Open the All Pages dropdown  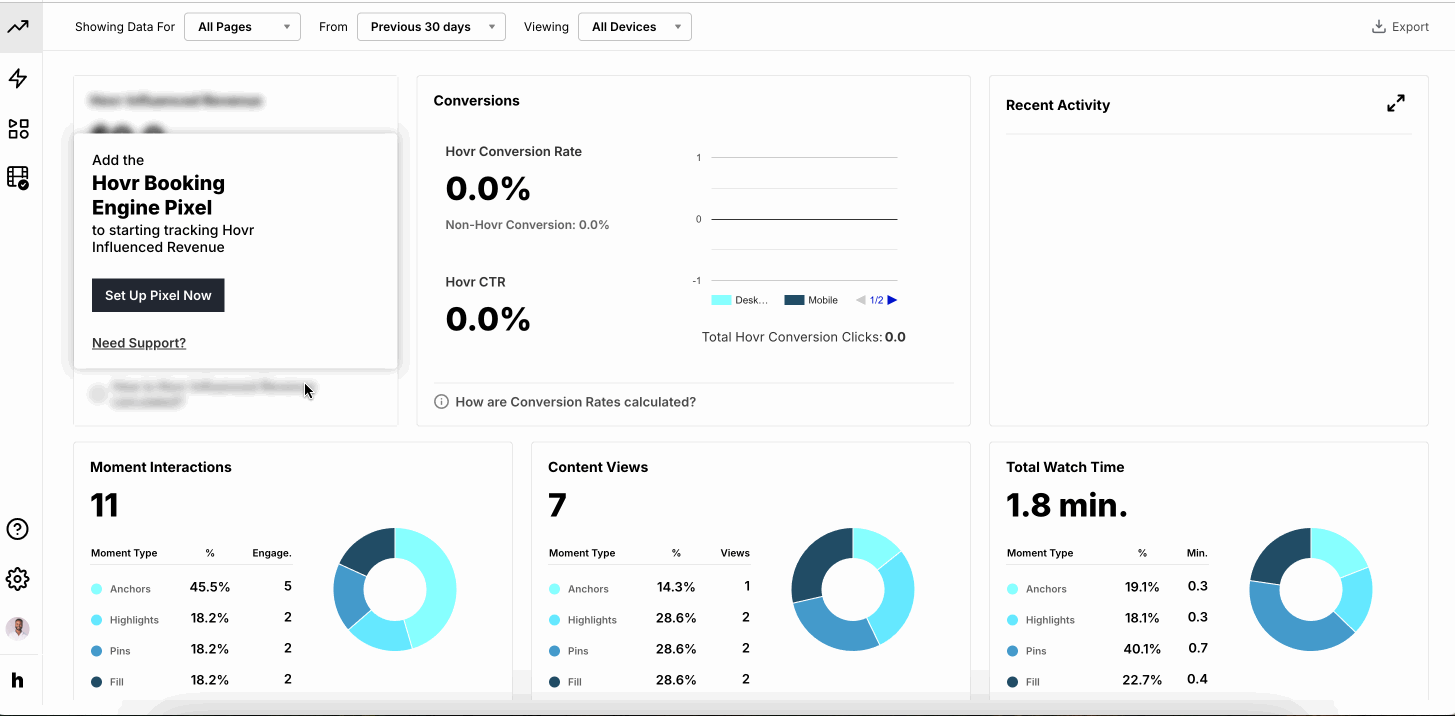[242, 27]
